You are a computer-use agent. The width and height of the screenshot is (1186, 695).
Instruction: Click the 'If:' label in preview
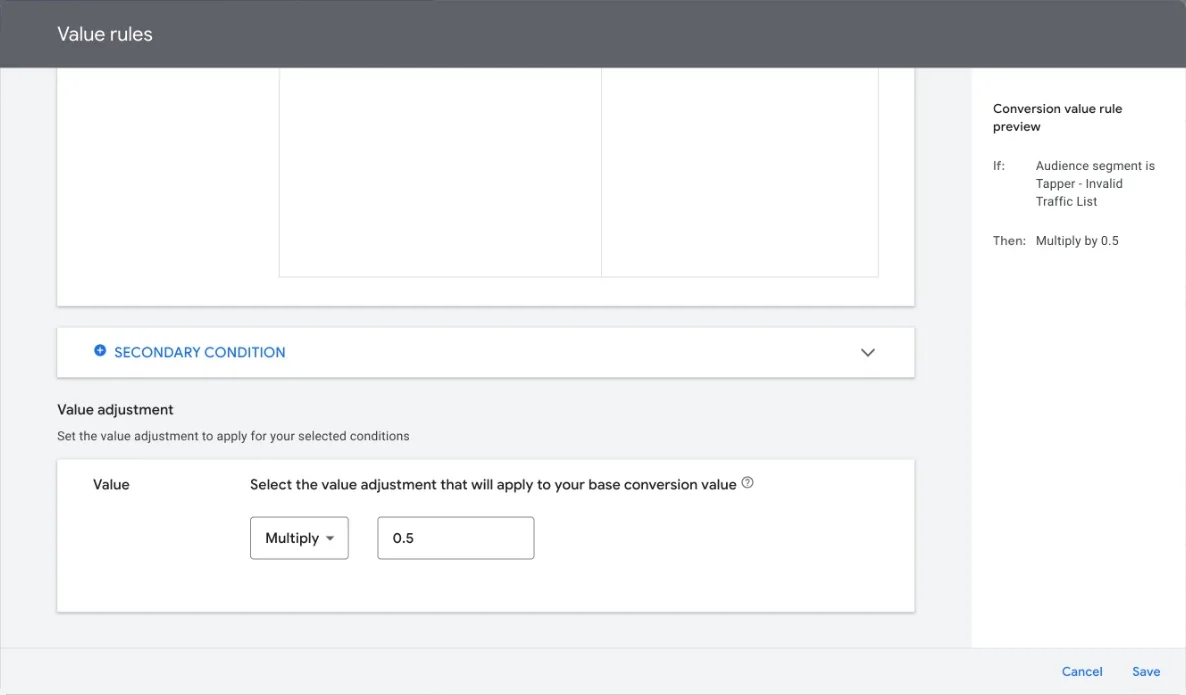pyautogui.click(x=999, y=166)
